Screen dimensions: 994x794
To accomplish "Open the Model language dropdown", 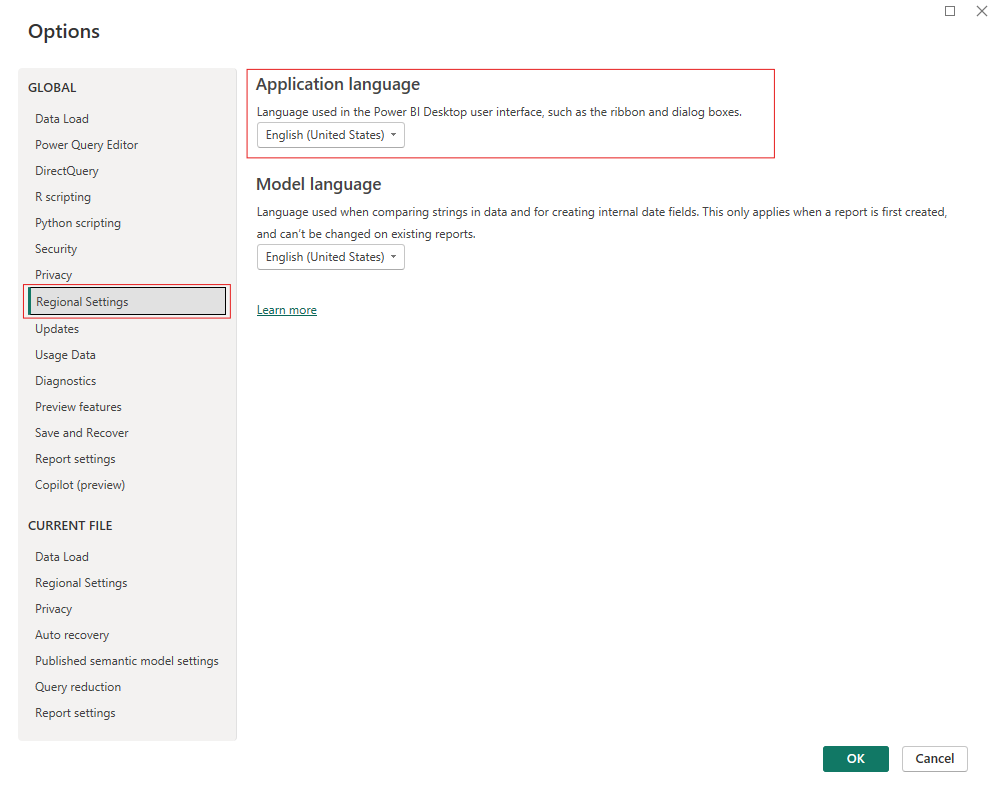I will point(330,257).
